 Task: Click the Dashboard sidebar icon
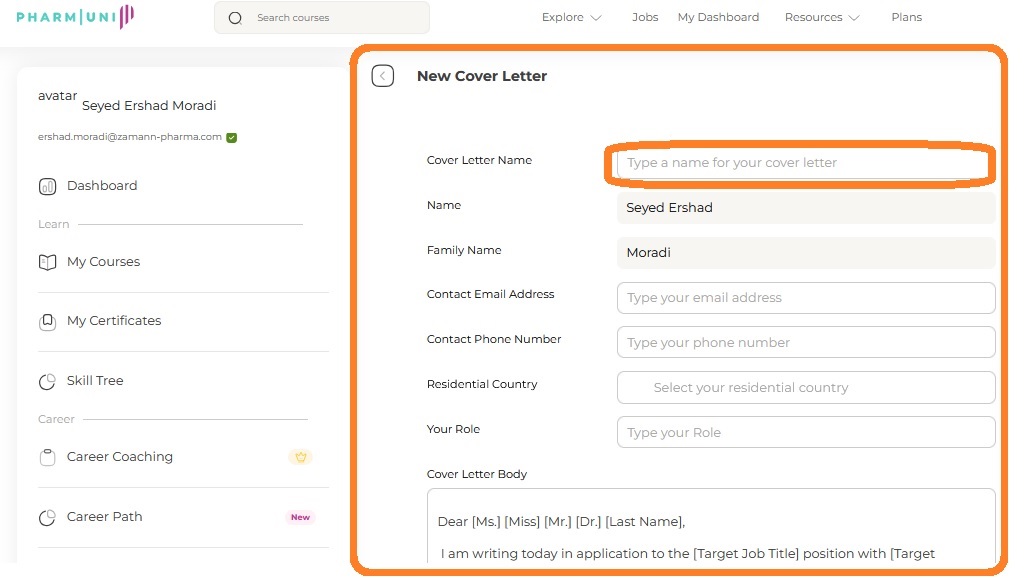click(47, 186)
